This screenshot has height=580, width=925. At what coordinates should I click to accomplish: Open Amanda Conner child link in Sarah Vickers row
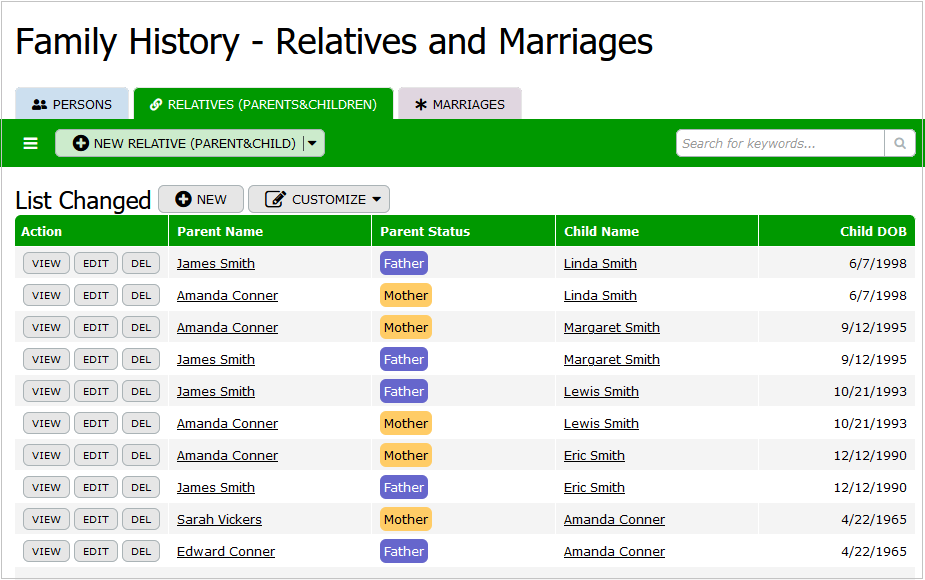pos(614,519)
